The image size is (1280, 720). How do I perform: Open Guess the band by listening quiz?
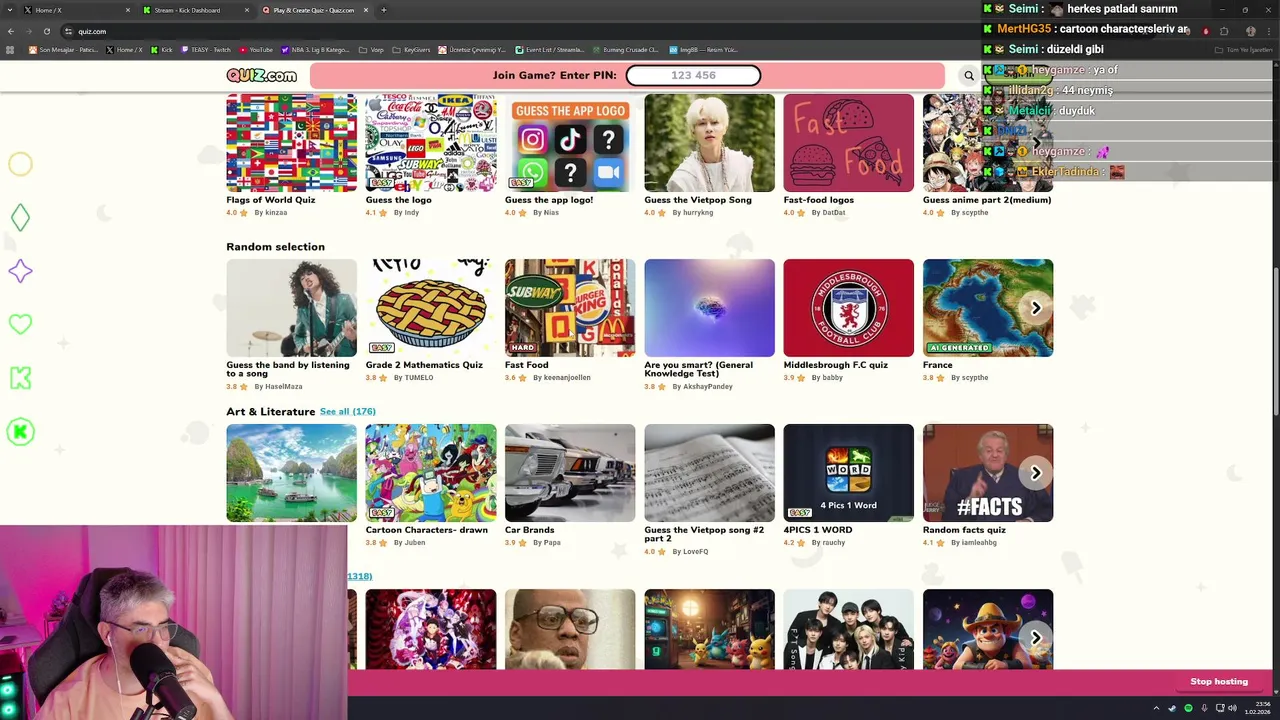click(291, 308)
